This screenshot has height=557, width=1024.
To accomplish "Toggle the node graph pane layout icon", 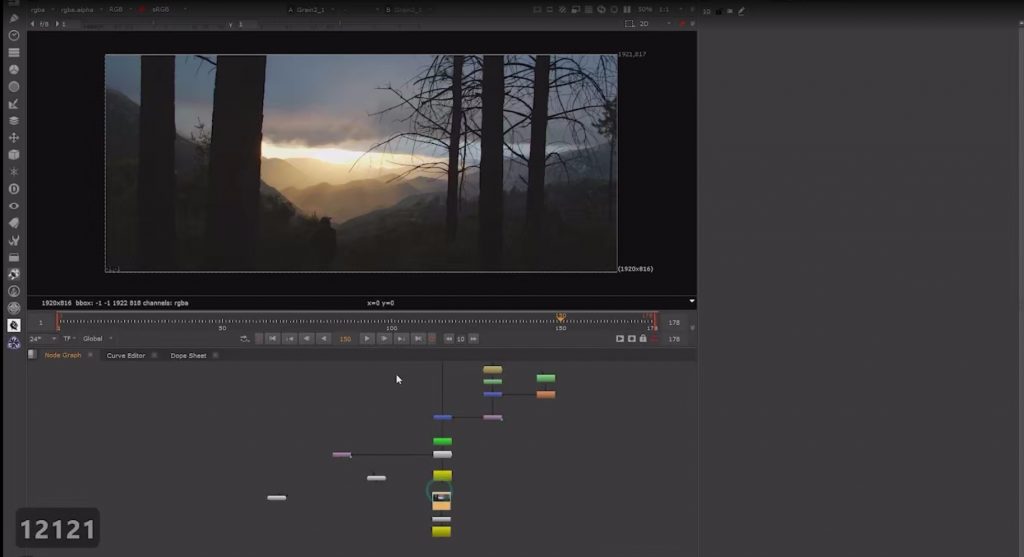I will (x=32, y=355).
